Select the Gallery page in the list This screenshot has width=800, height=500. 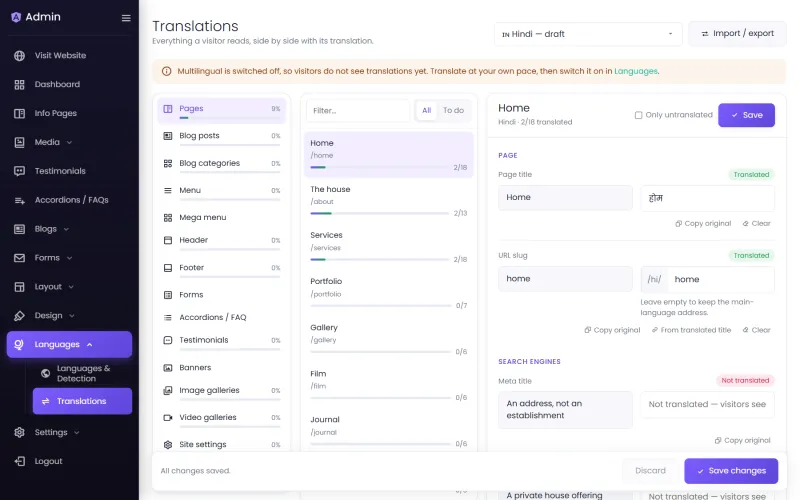388,339
